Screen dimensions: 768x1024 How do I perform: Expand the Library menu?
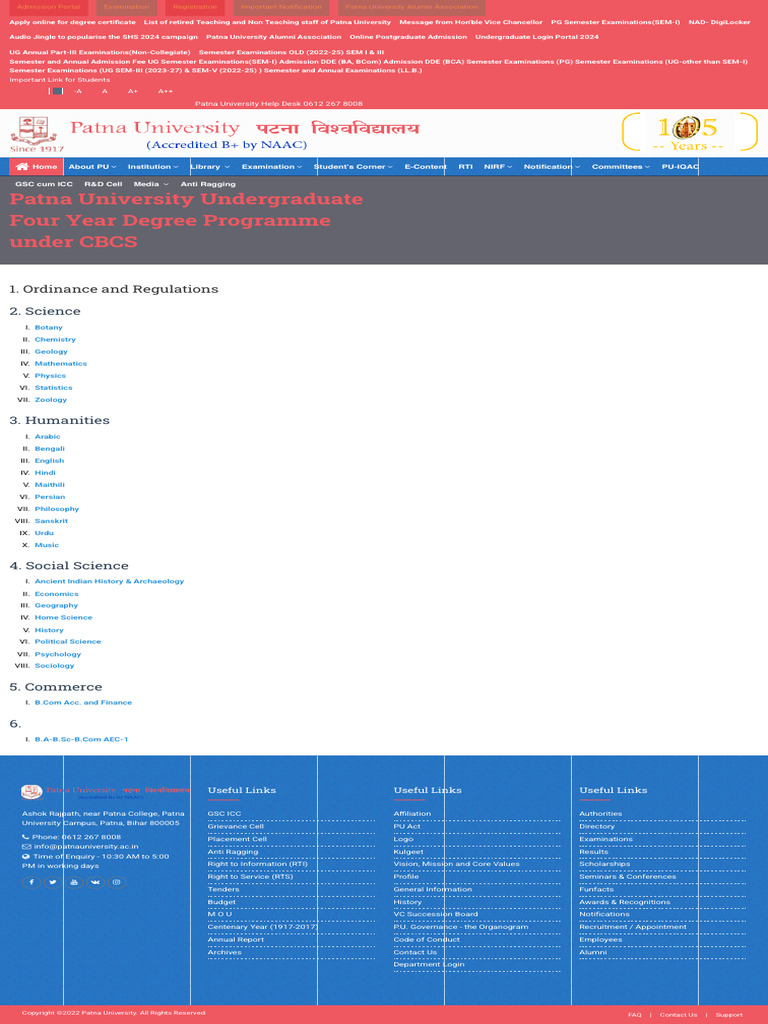tap(210, 167)
